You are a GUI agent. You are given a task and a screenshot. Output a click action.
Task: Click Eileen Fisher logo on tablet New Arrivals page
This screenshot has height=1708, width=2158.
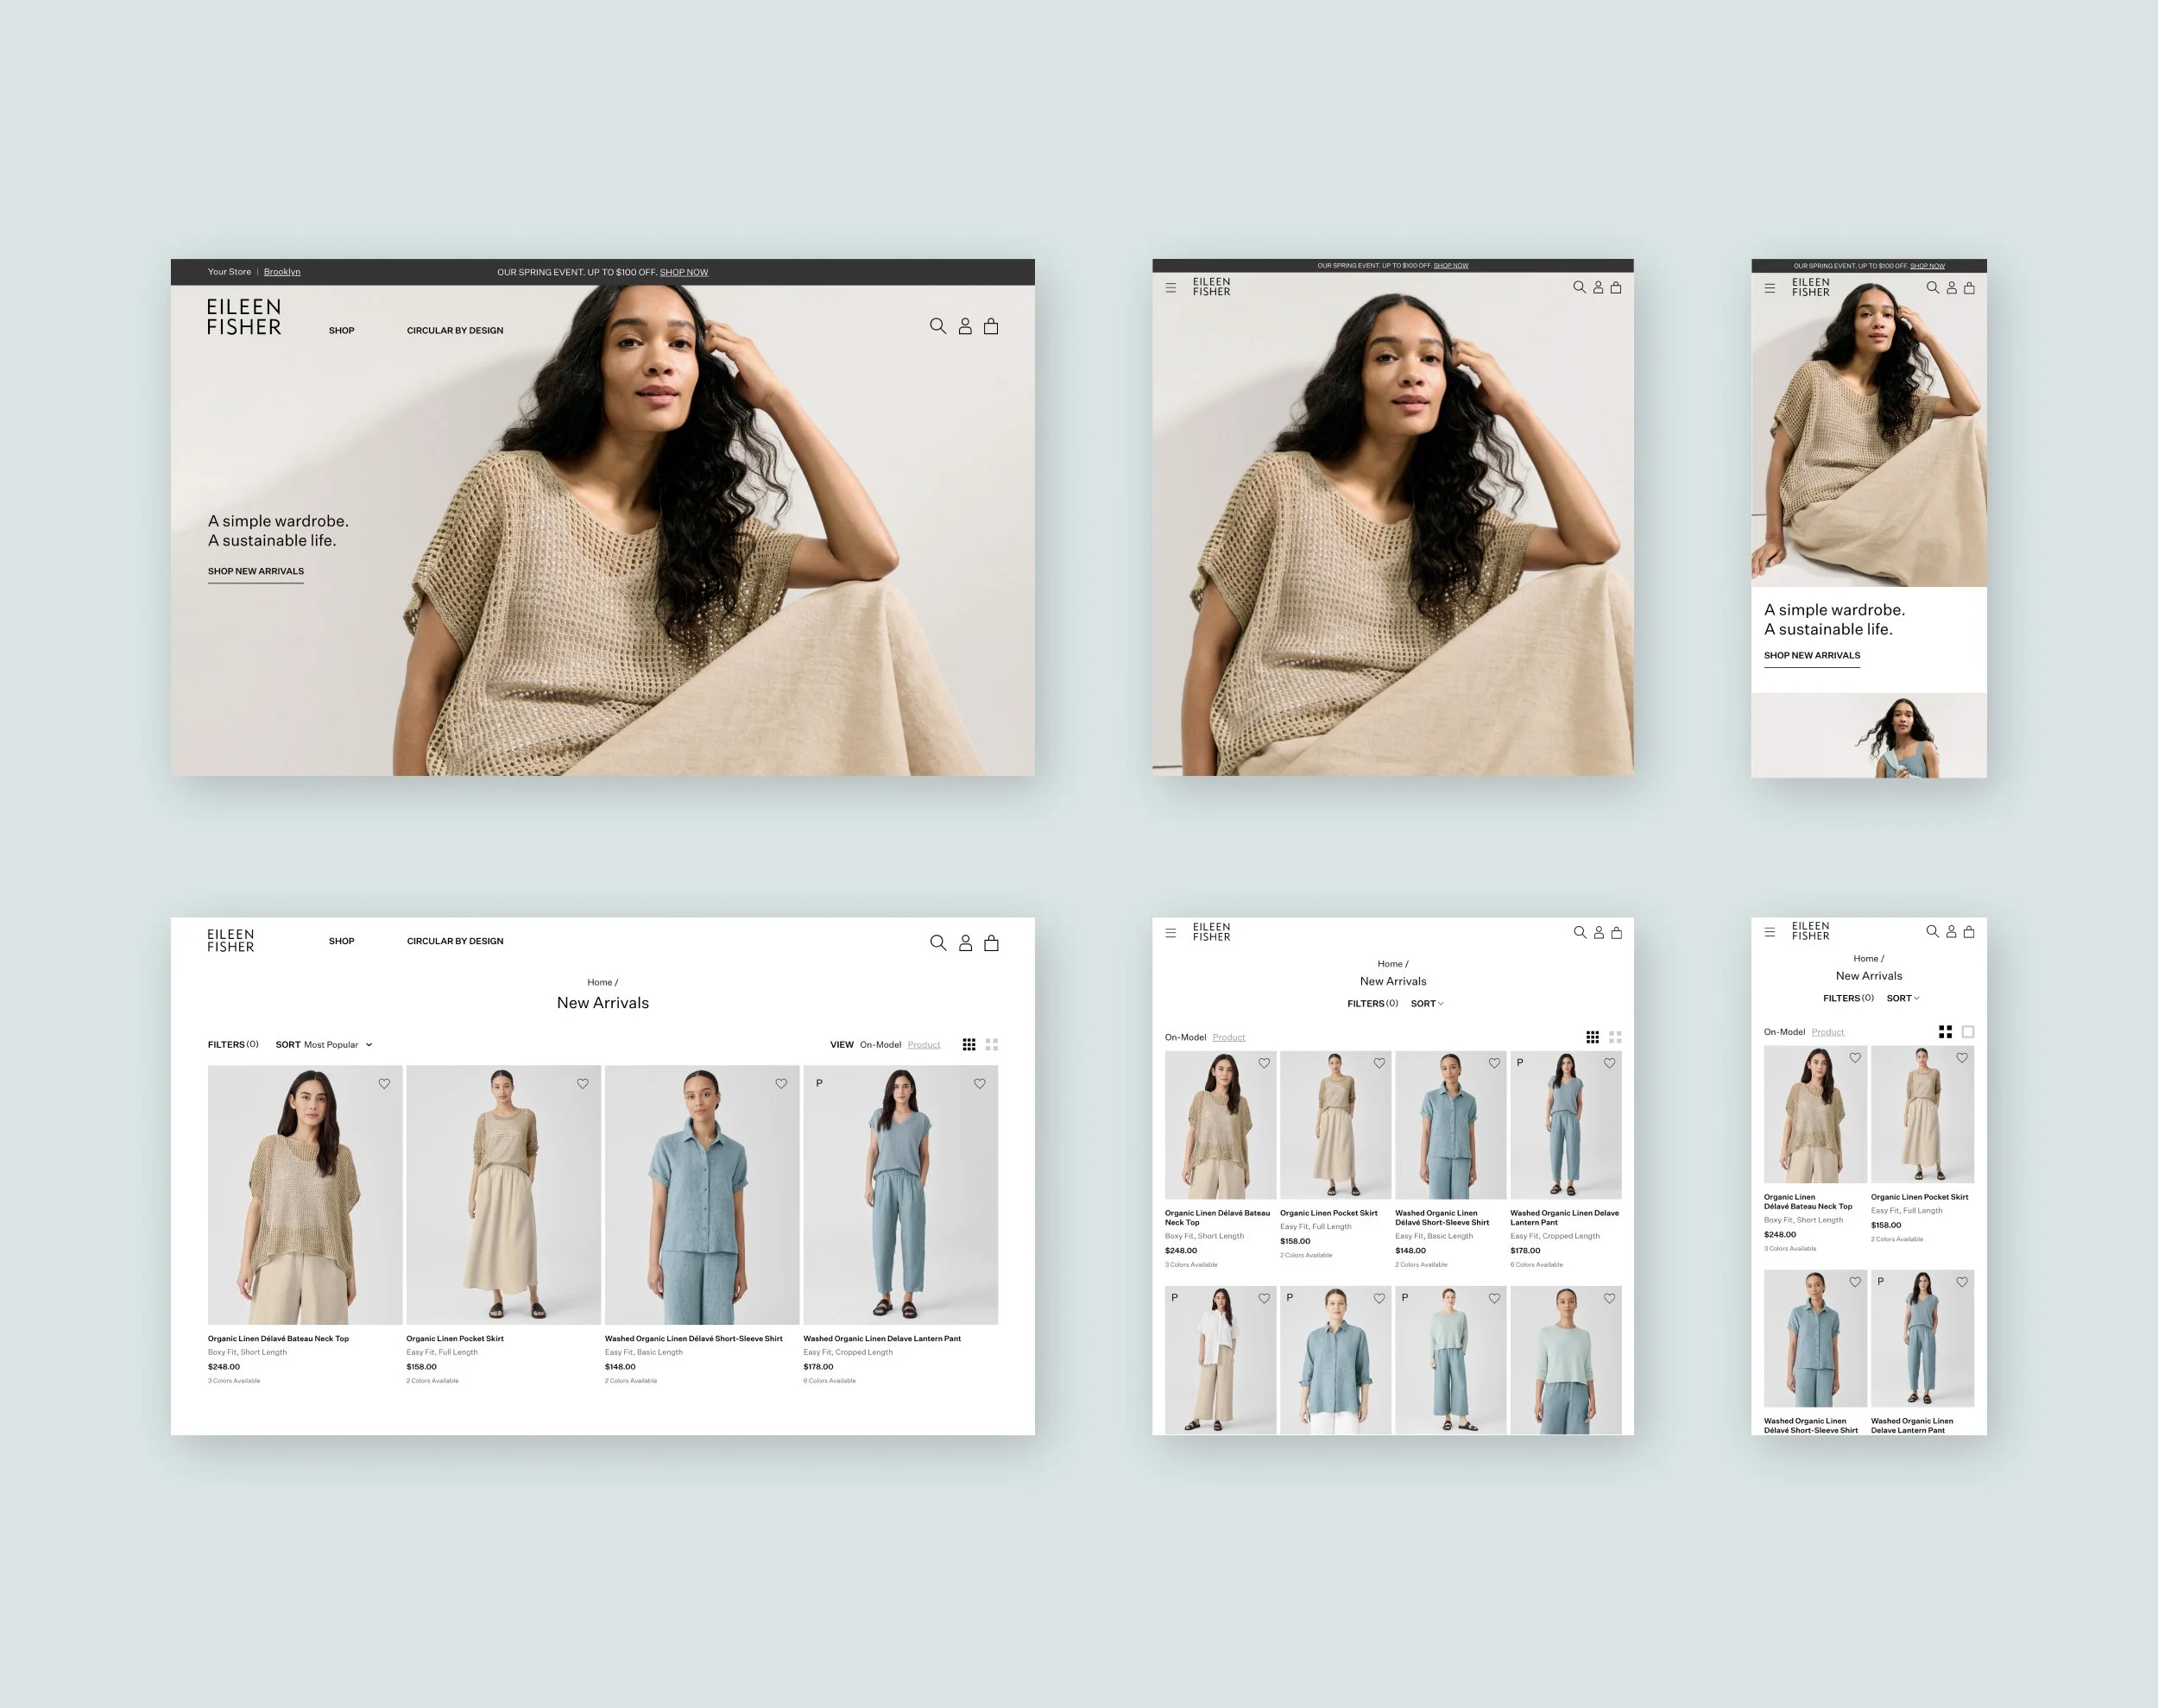click(1211, 932)
